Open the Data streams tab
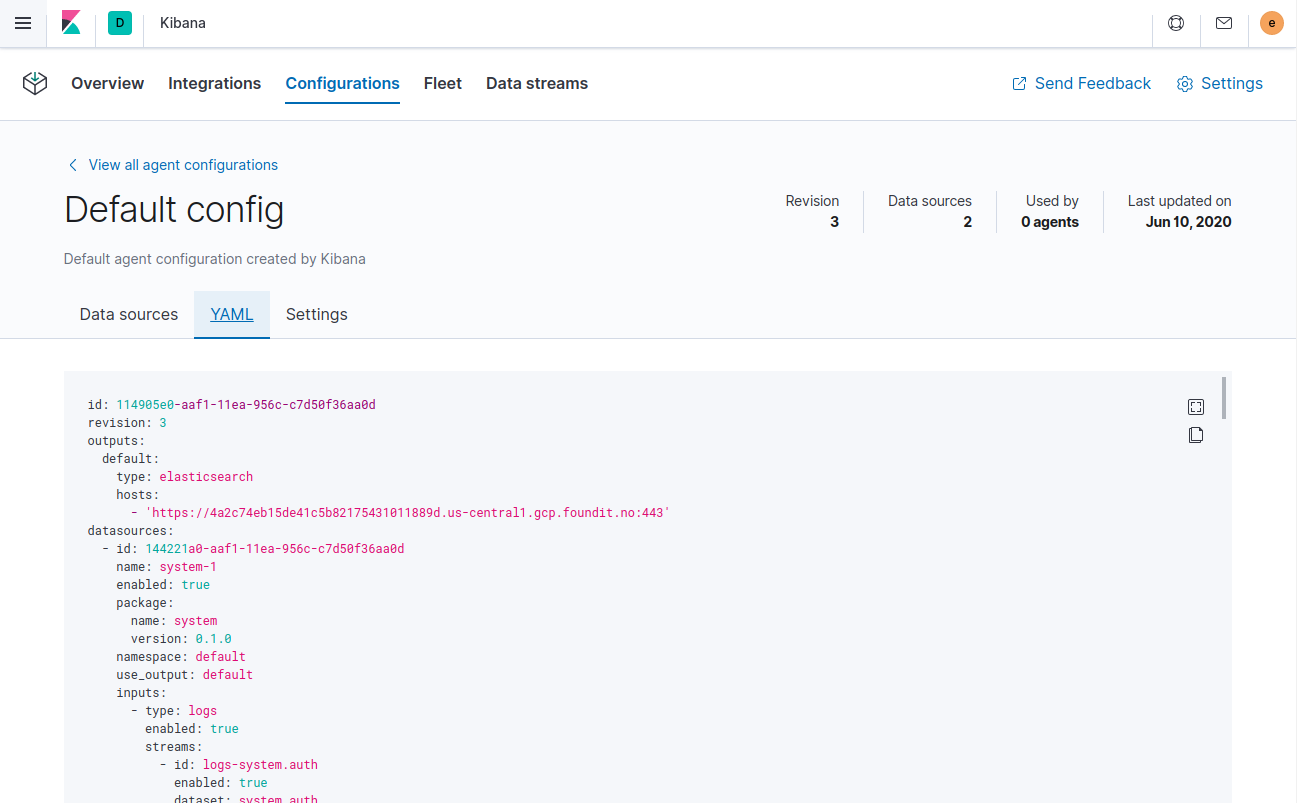1297x803 pixels. pyautogui.click(x=536, y=84)
